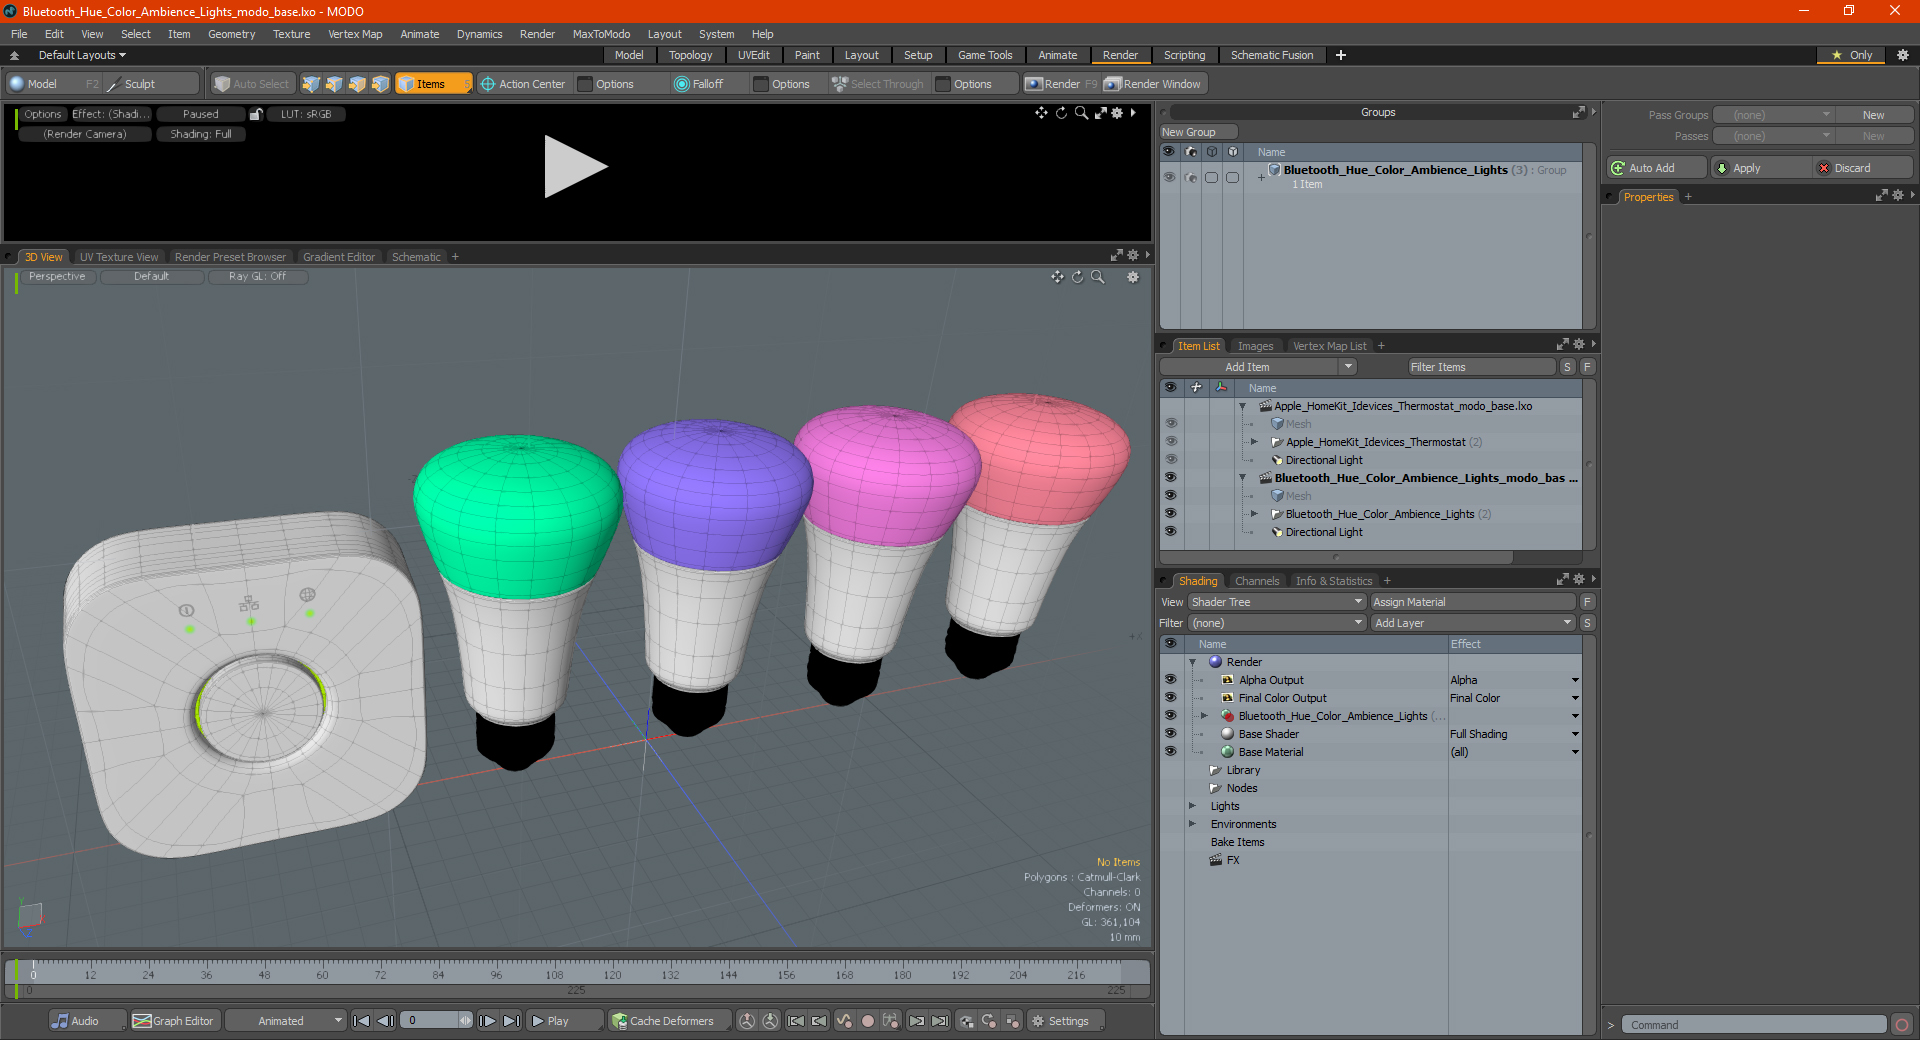1920x1040 pixels.
Task: Switch to the UVEdit layout tab
Action: point(753,55)
